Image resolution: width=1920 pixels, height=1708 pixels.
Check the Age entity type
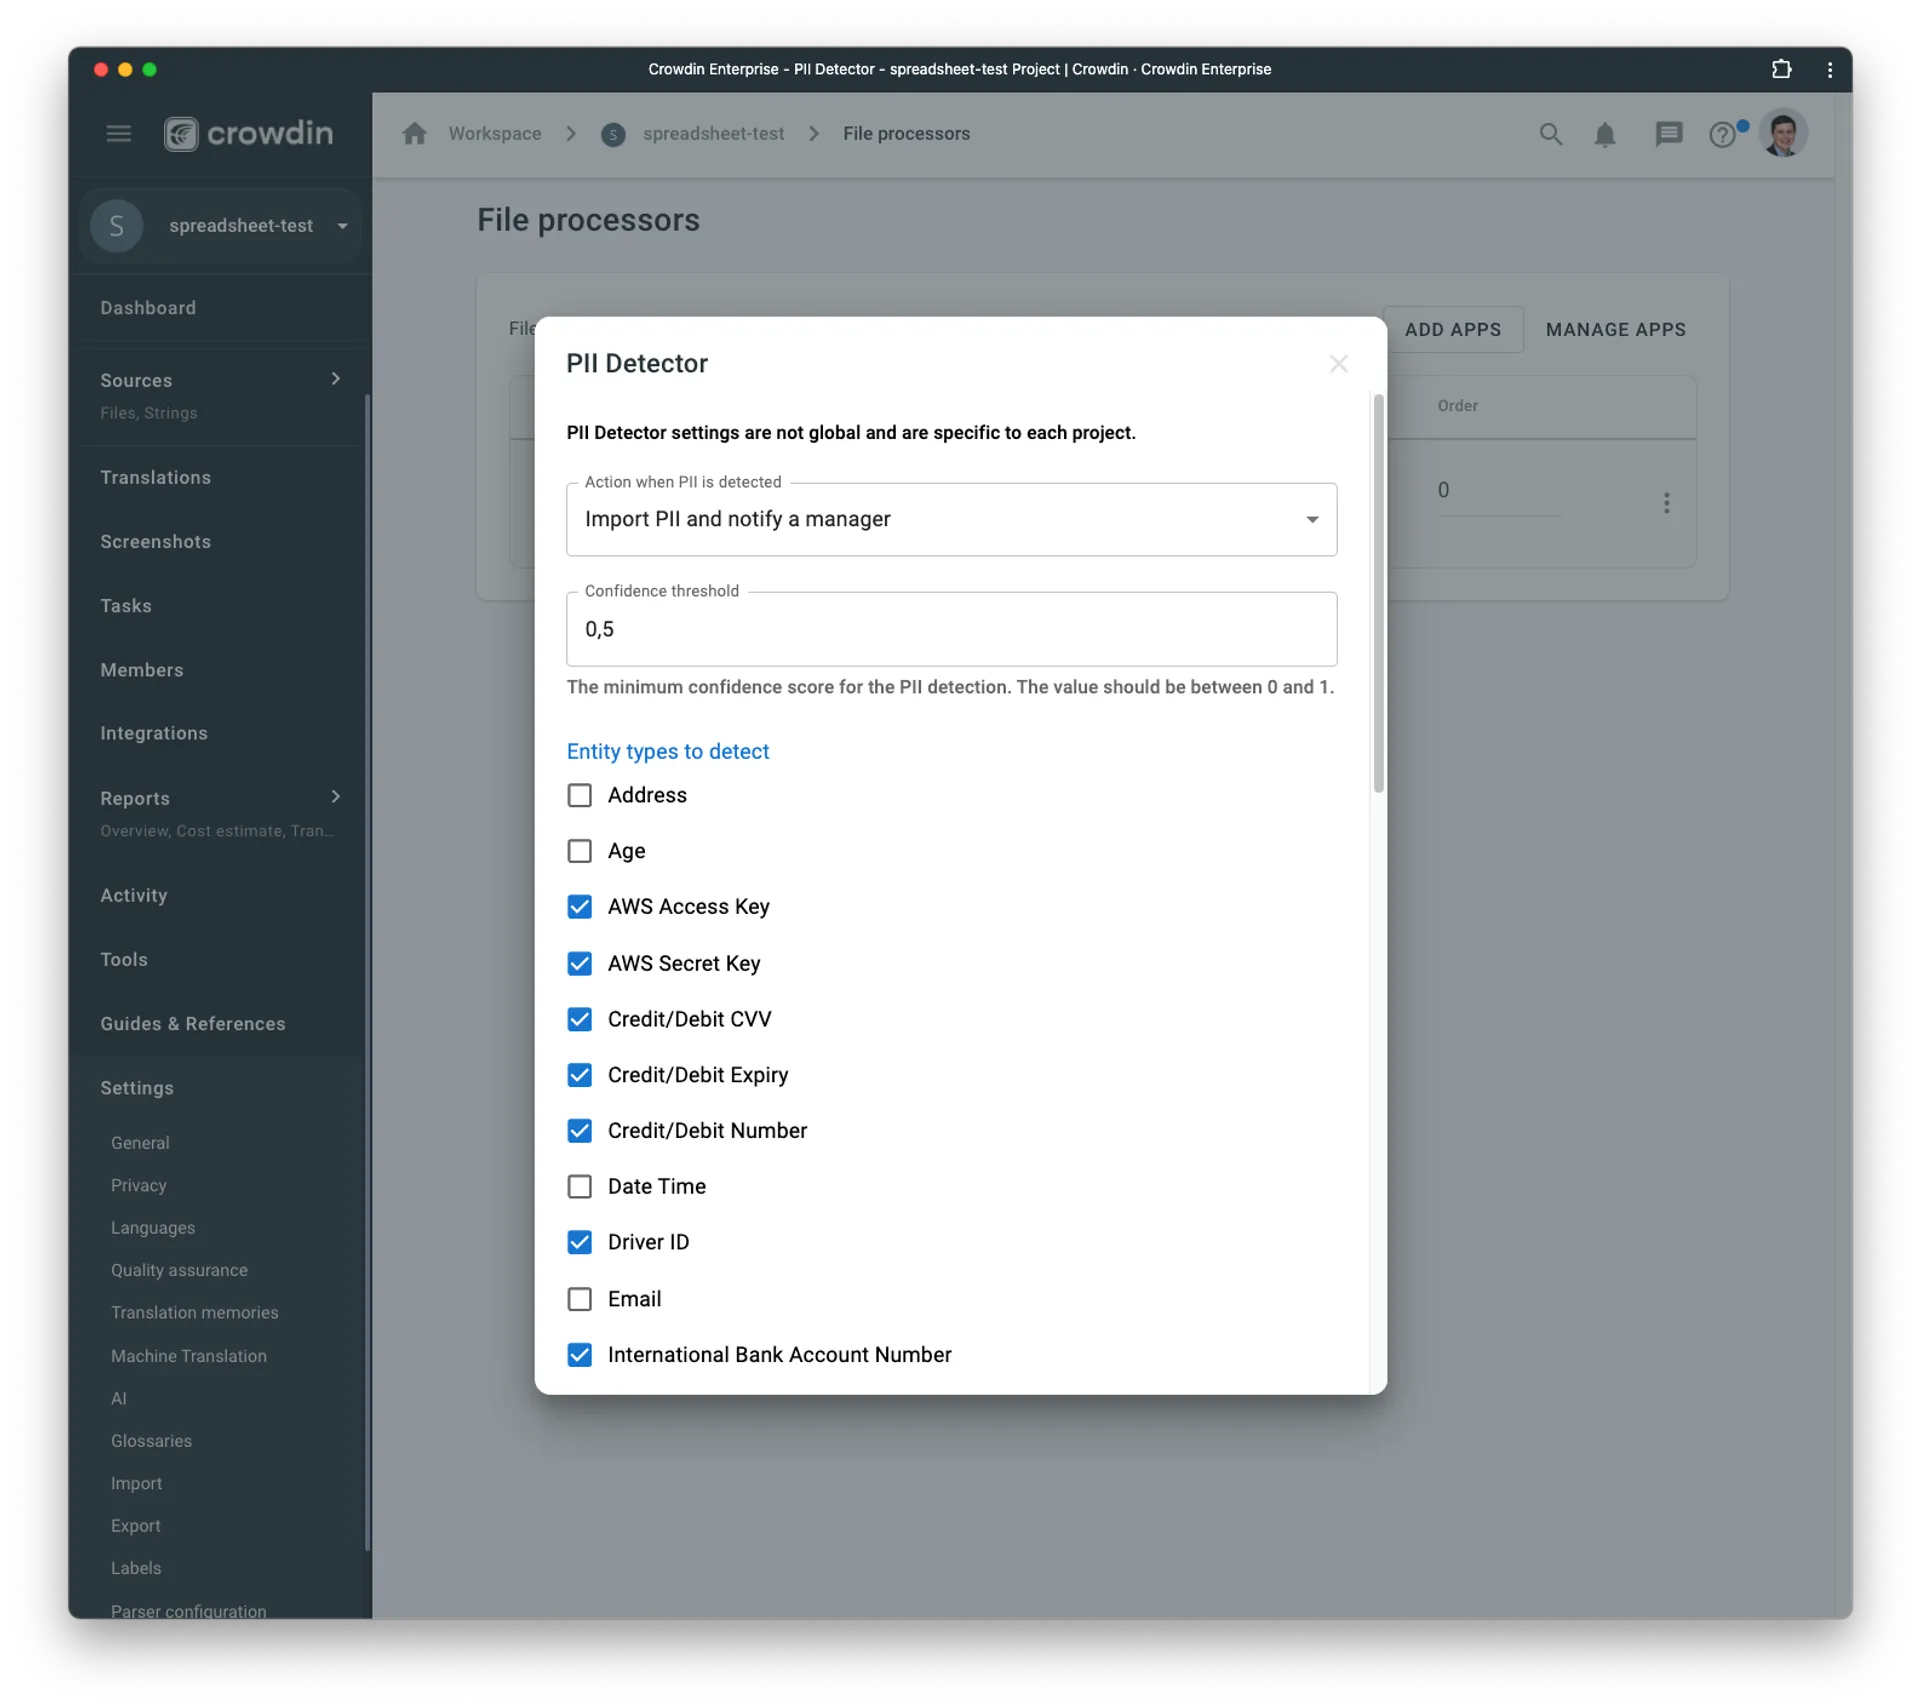pyautogui.click(x=579, y=851)
